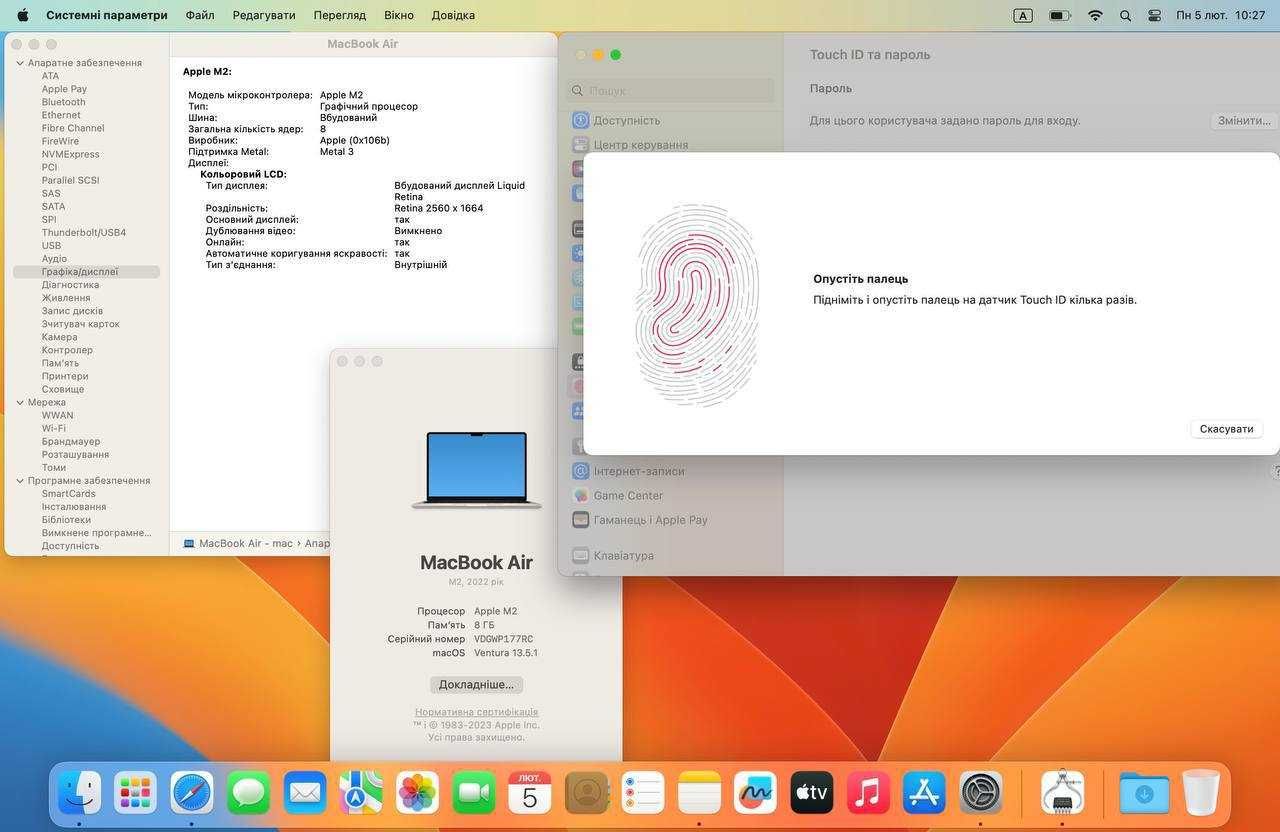
Task: Select Bluetooth in hardware list
Action: [x=63, y=102]
